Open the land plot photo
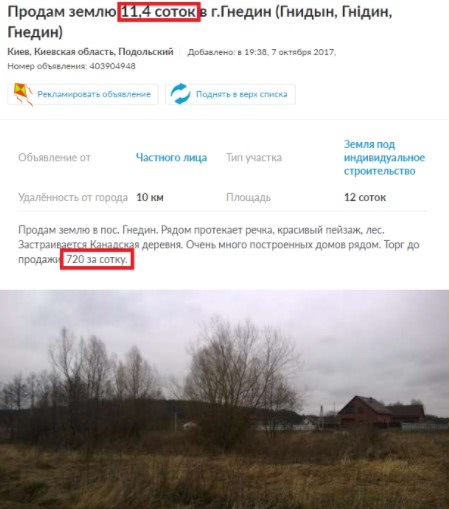Screen dimensions: 449x509 pos(224,399)
